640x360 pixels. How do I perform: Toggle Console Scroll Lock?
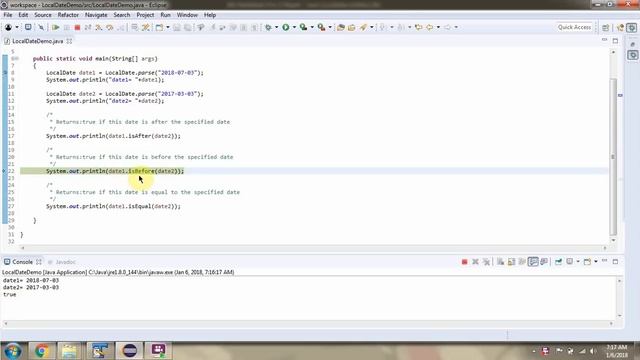coord(511,262)
